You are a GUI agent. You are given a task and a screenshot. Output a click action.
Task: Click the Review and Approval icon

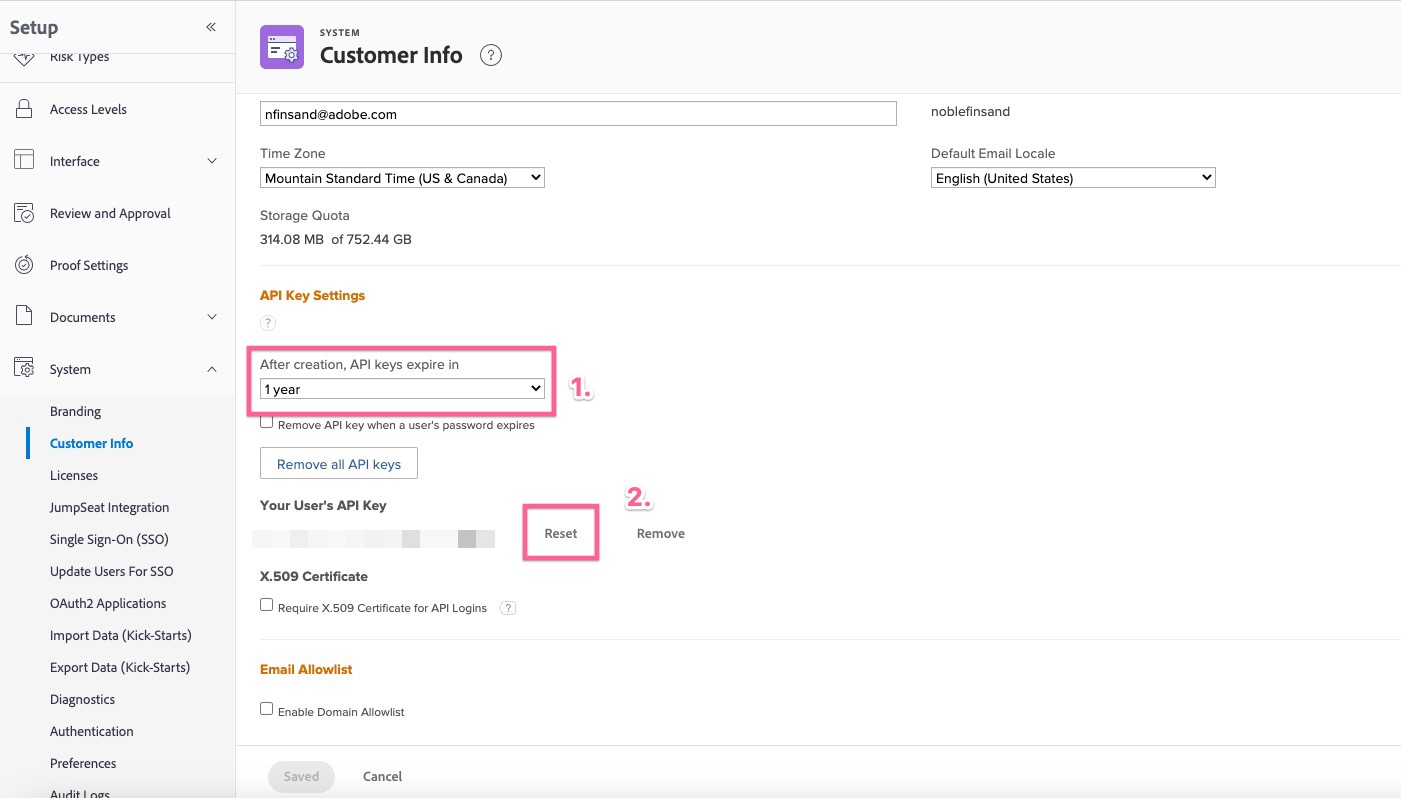pyautogui.click(x=24, y=213)
